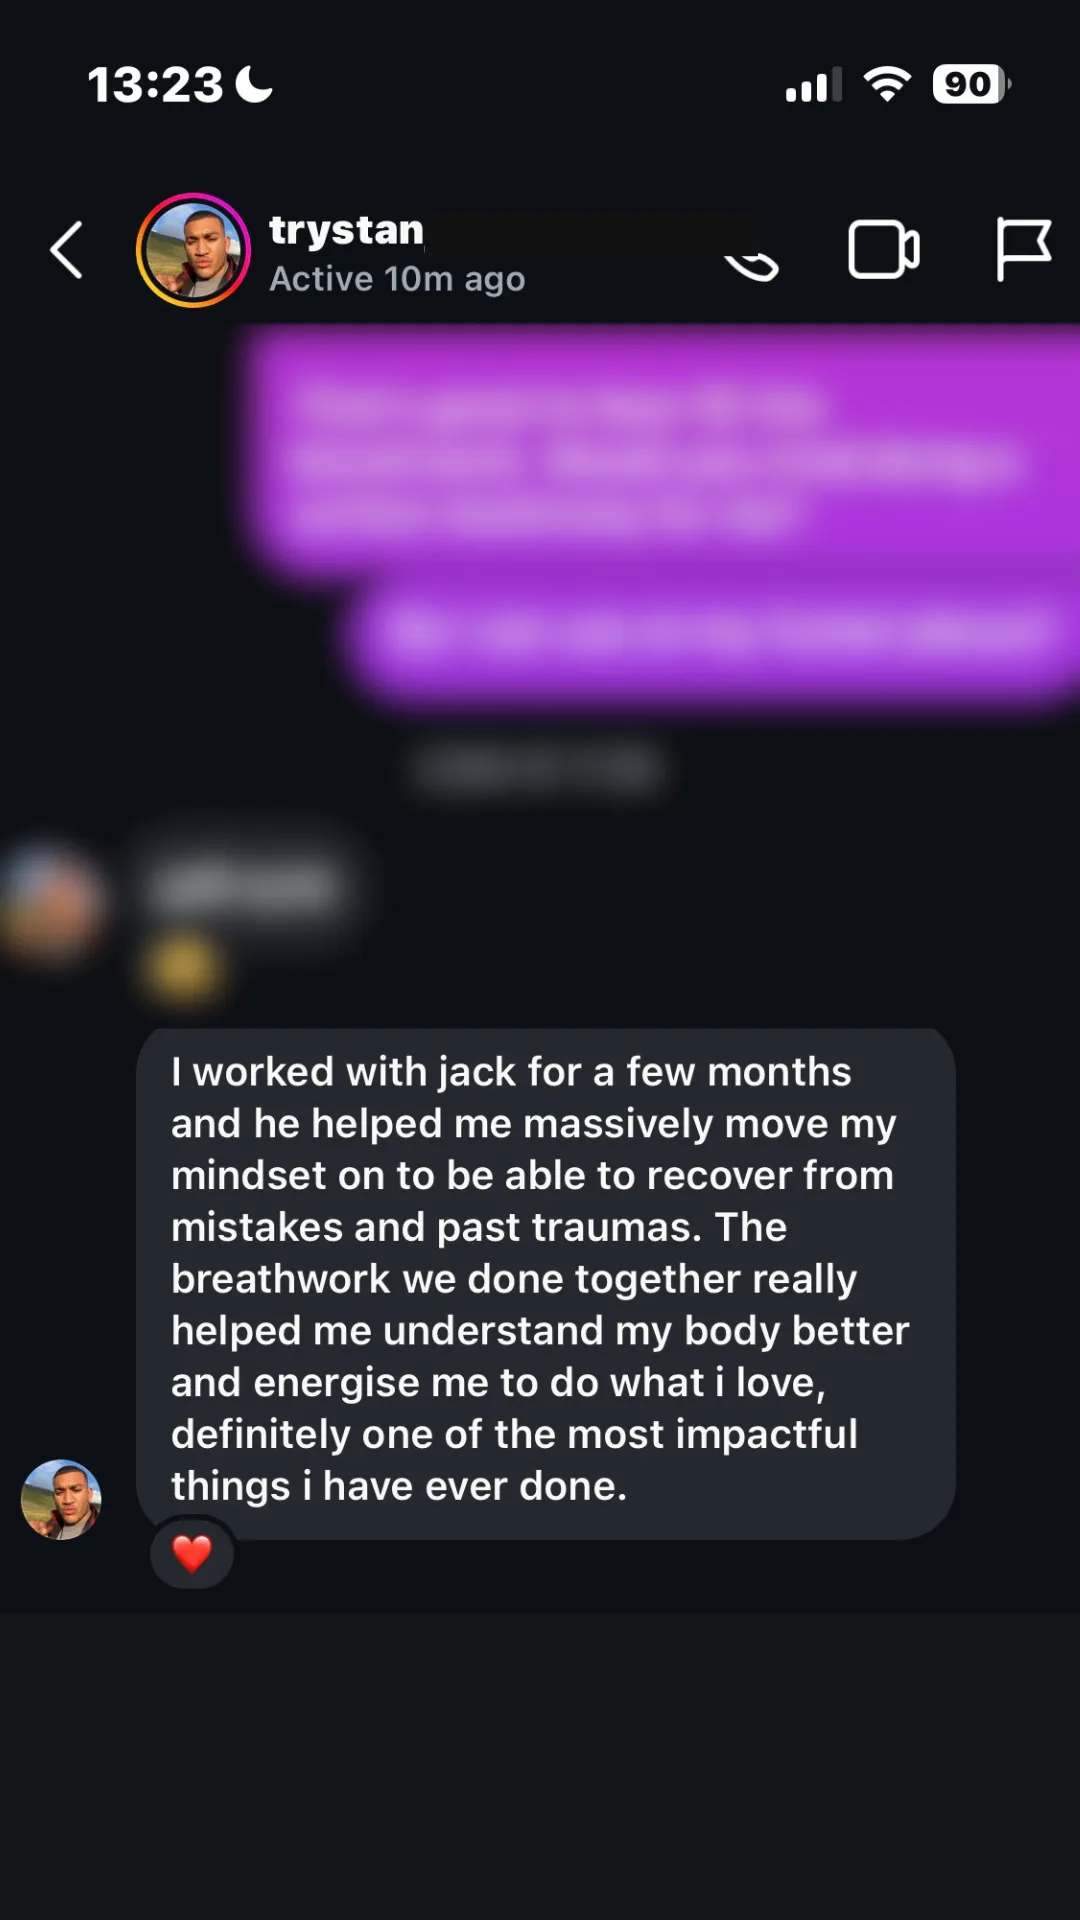
Task: Tap the first blurred purple sent message
Action: click(660, 455)
